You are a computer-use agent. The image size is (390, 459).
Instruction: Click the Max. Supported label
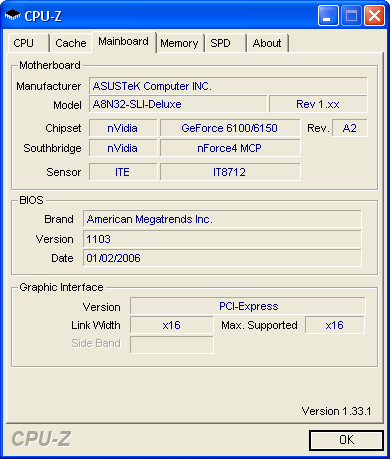click(x=259, y=325)
